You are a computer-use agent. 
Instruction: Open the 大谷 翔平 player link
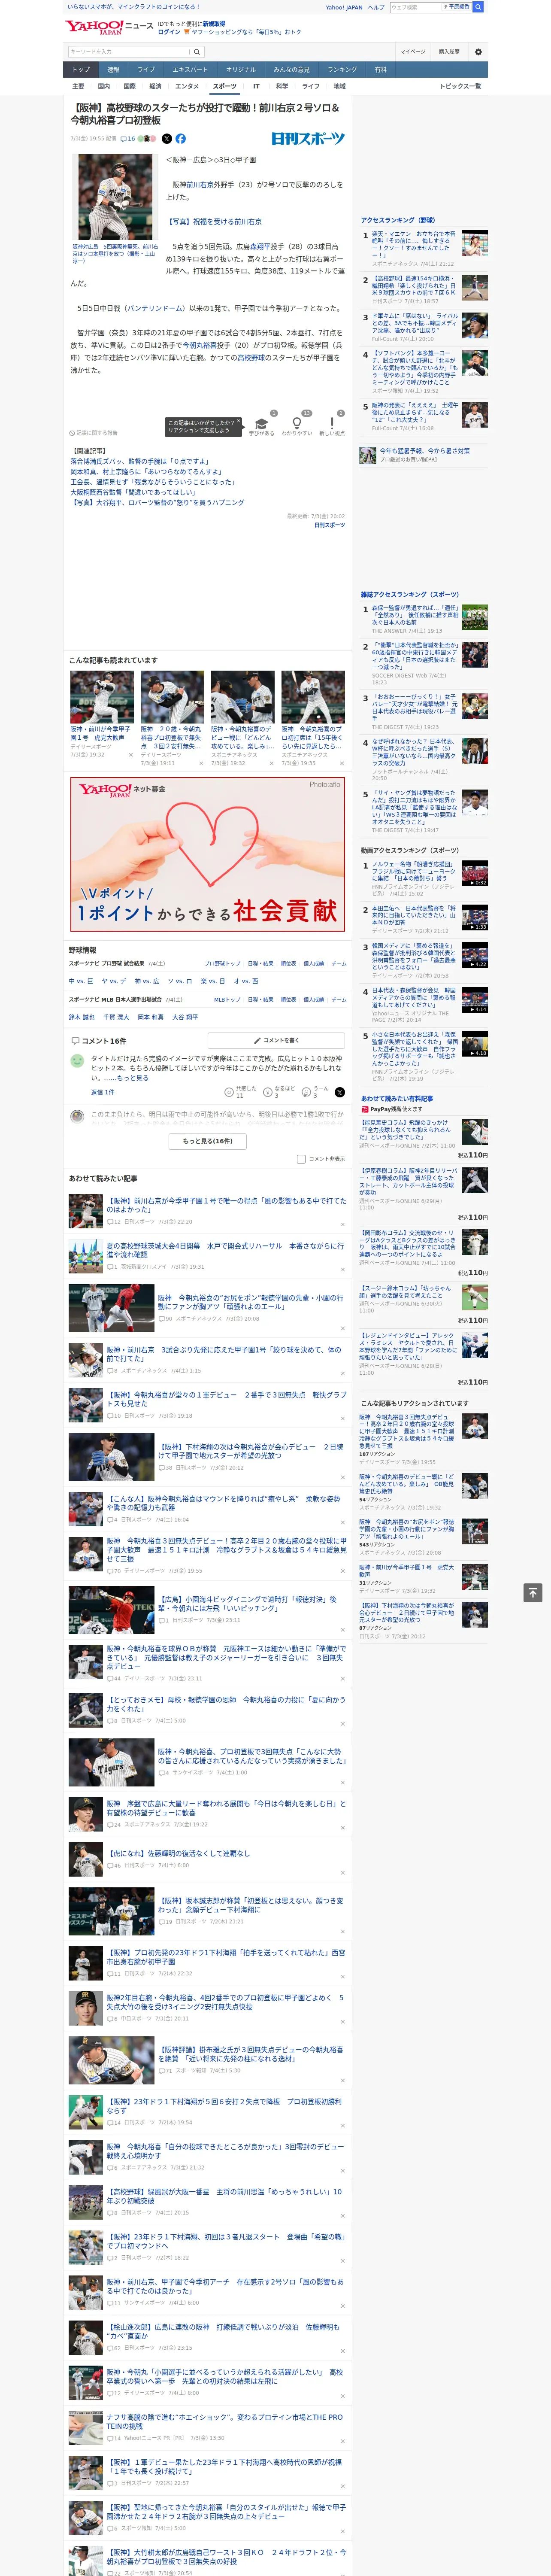(185, 1017)
